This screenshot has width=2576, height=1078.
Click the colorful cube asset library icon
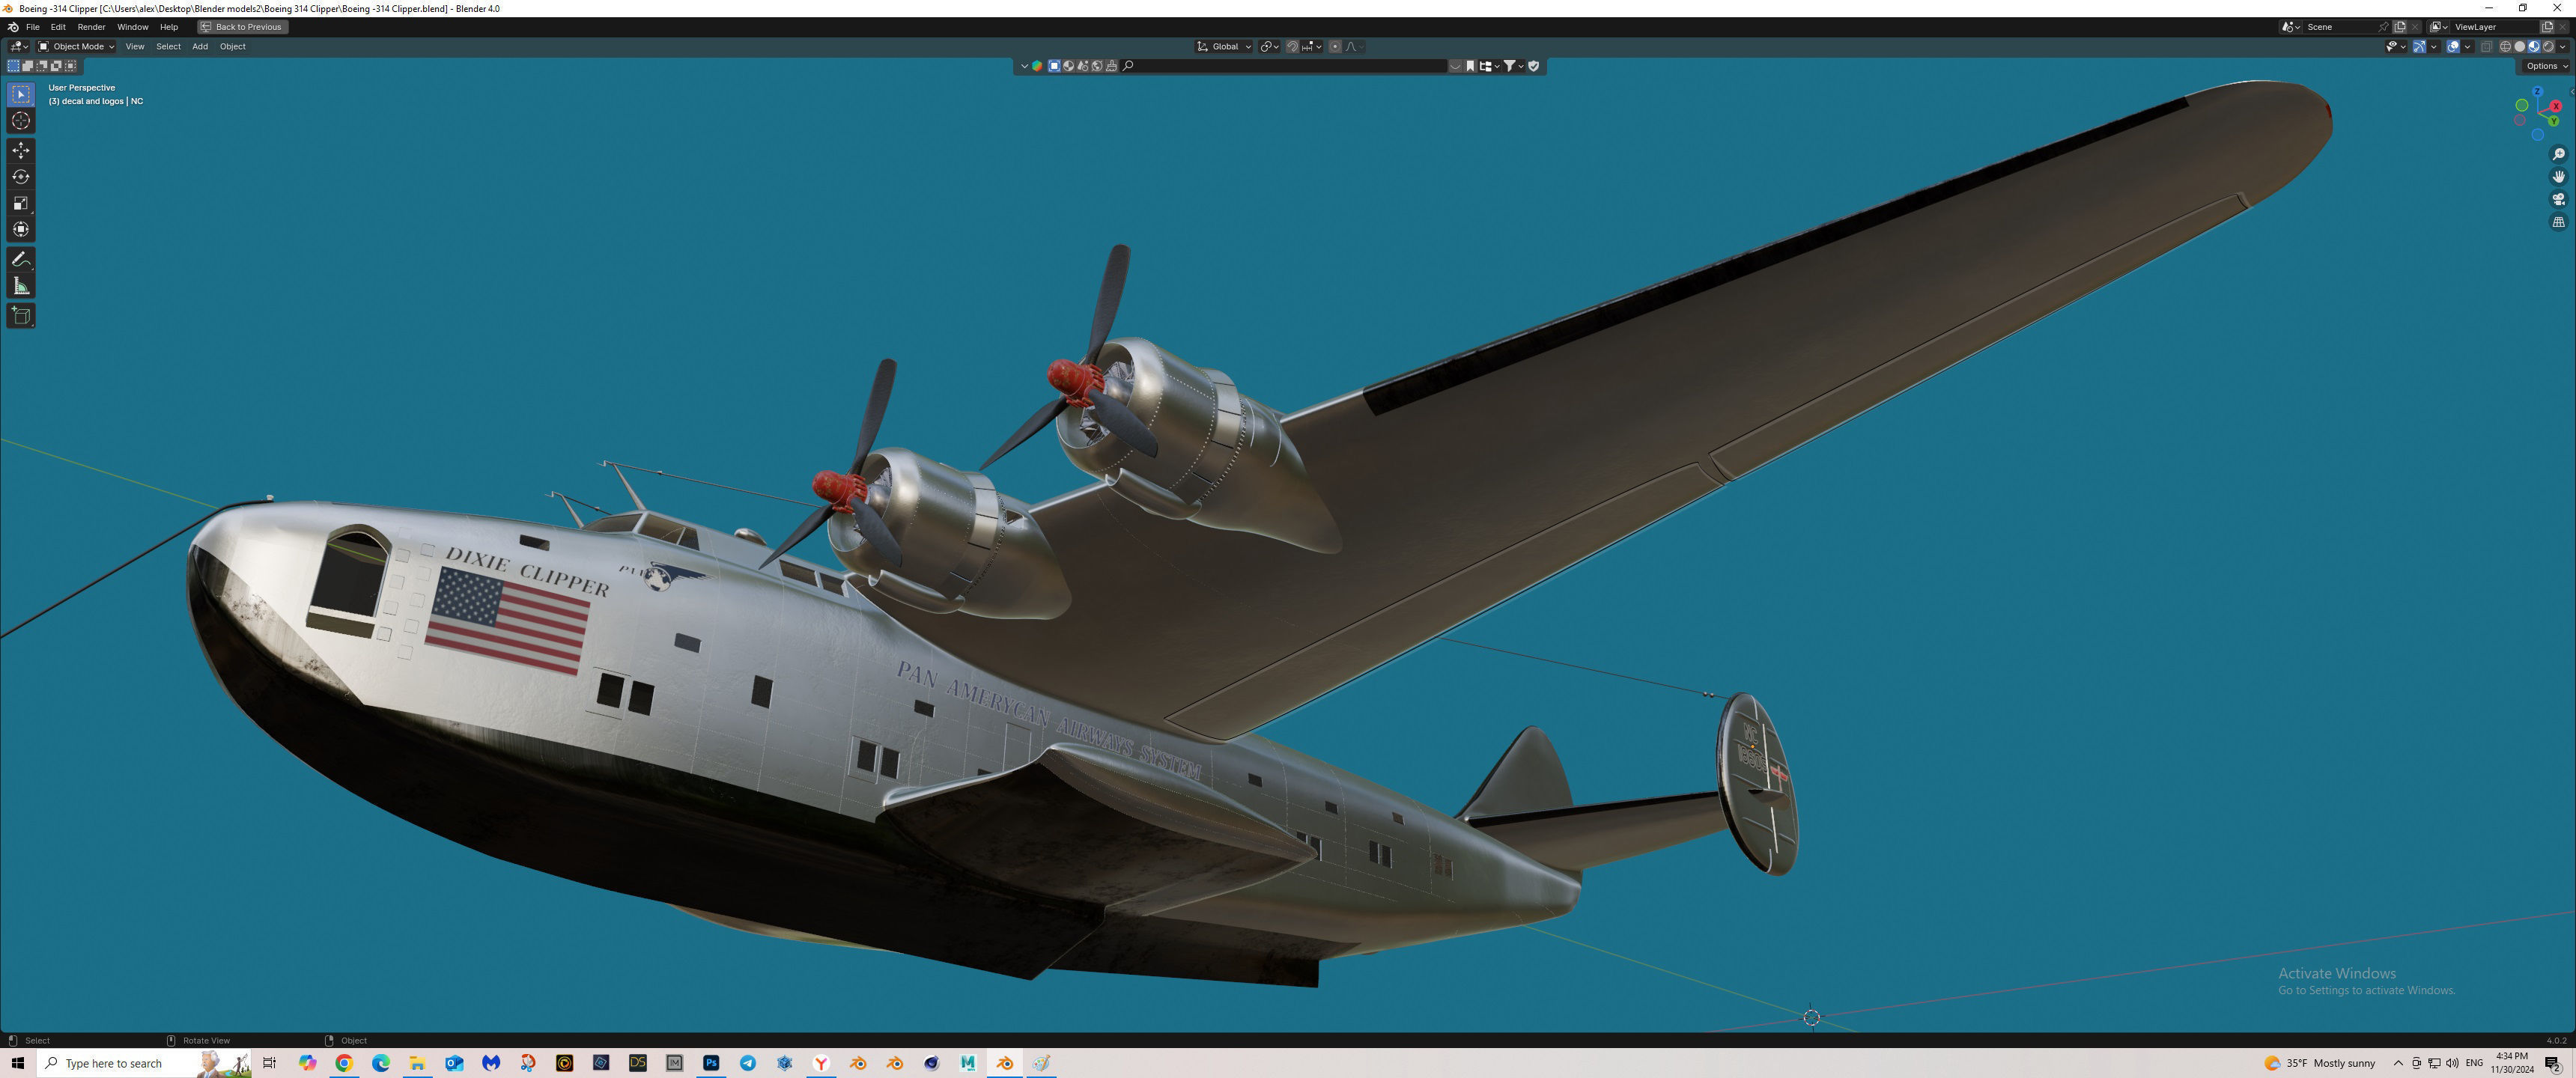point(1038,66)
